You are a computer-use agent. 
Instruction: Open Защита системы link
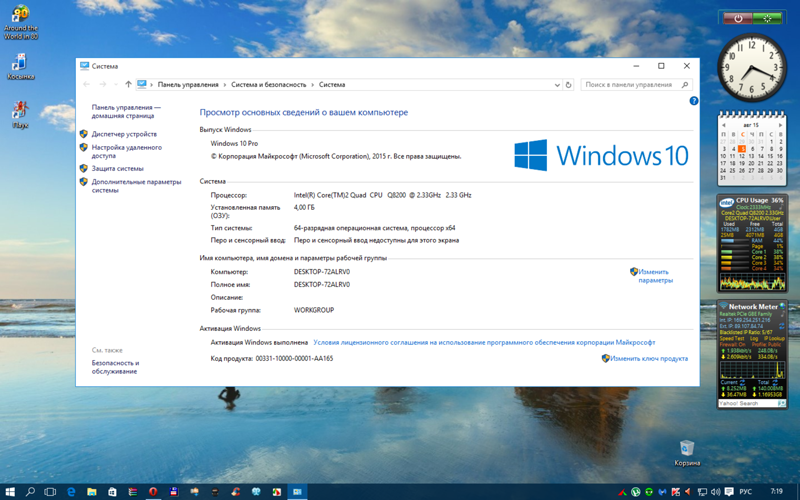pyautogui.click(x=117, y=168)
